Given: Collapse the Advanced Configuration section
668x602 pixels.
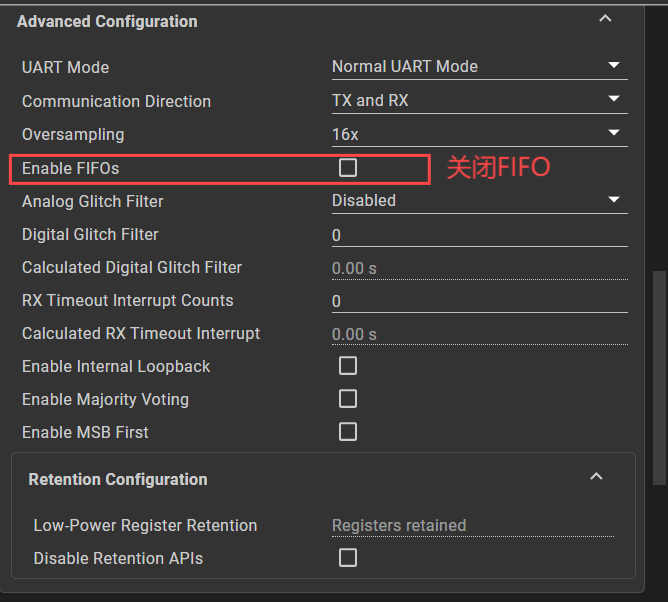Looking at the screenshot, I should point(603,18).
